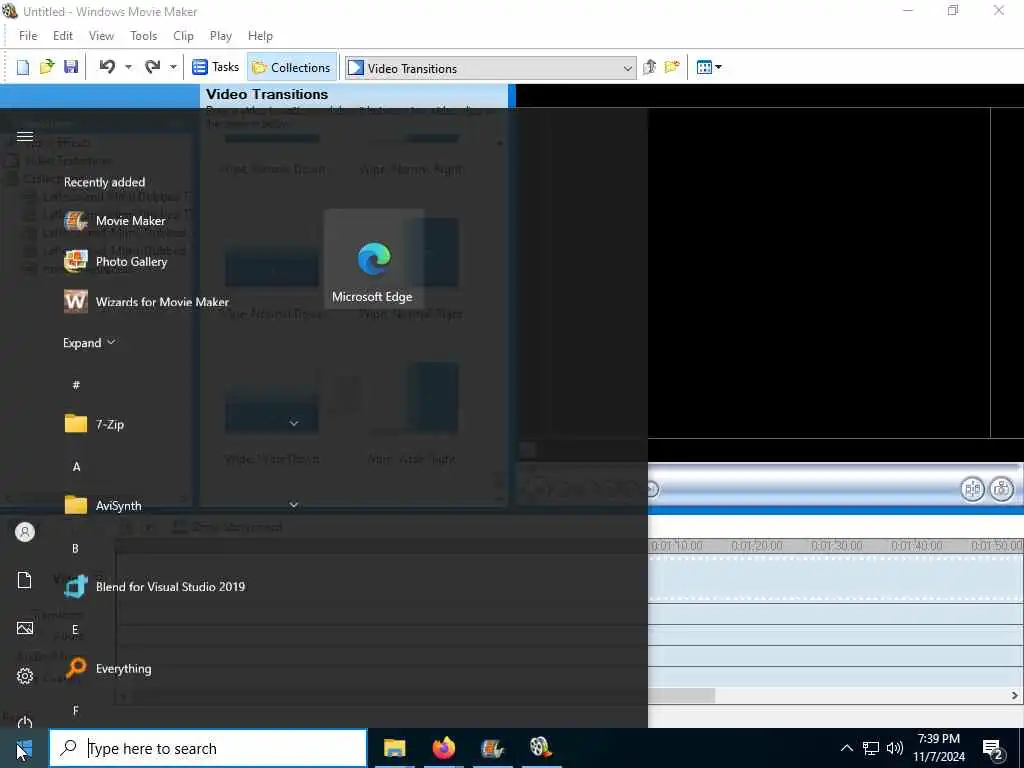Click the timeline scrollbar right arrow
The height and width of the screenshot is (768, 1024).
1015,696
